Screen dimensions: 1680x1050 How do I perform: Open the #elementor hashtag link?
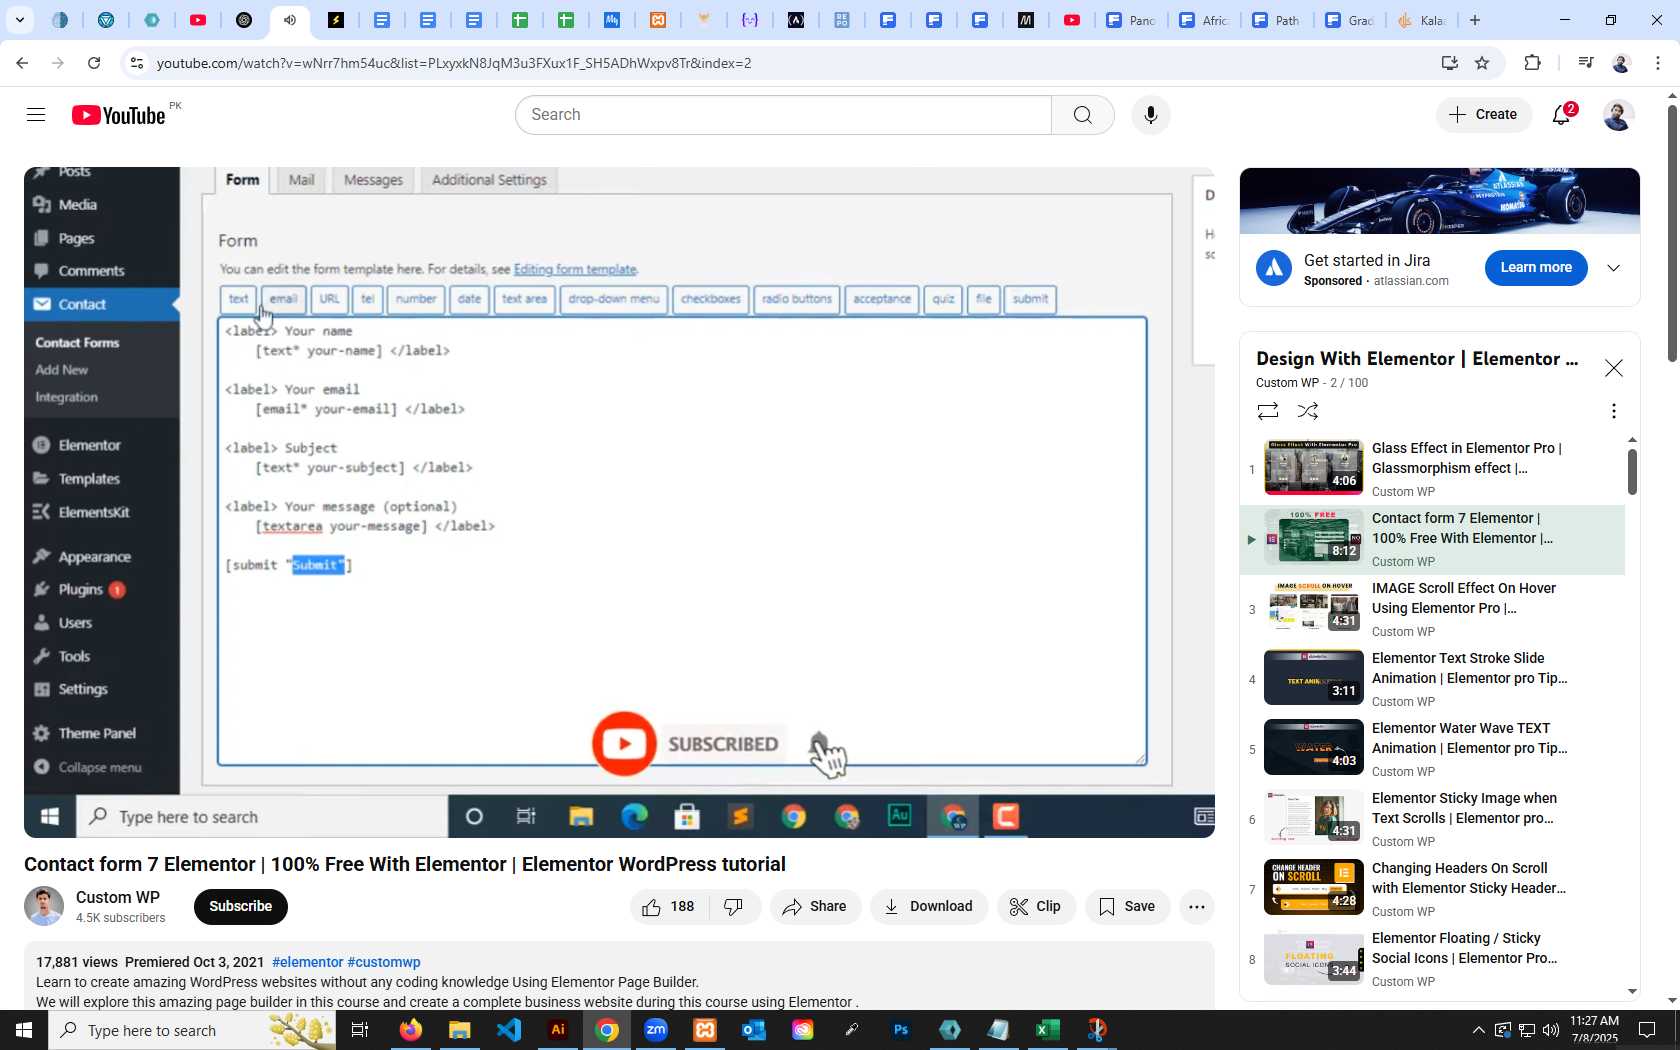[x=307, y=962]
